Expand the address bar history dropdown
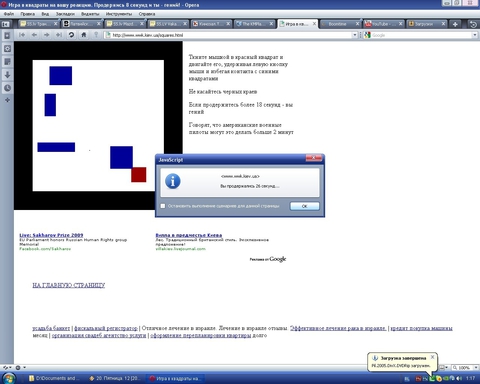Viewport: 480px width, 384px height. click(355, 35)
